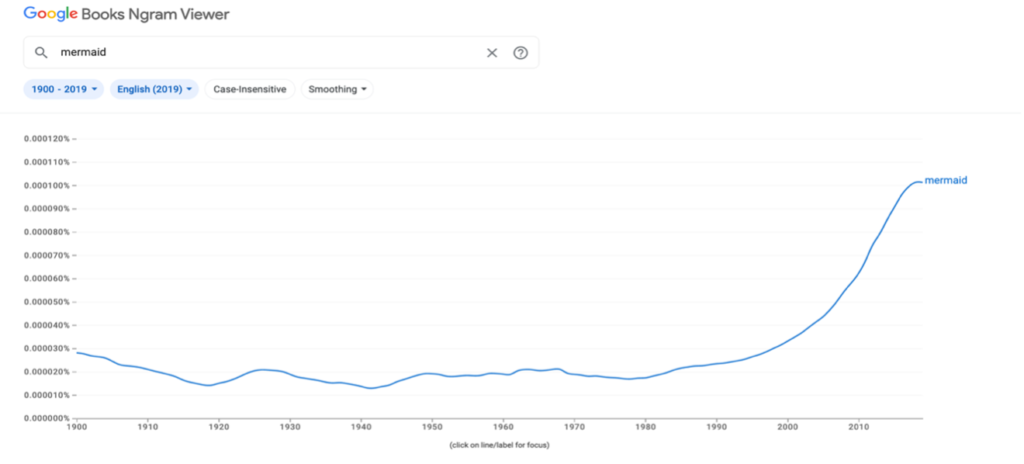Click the 0.000120% y-axis label

46,138
